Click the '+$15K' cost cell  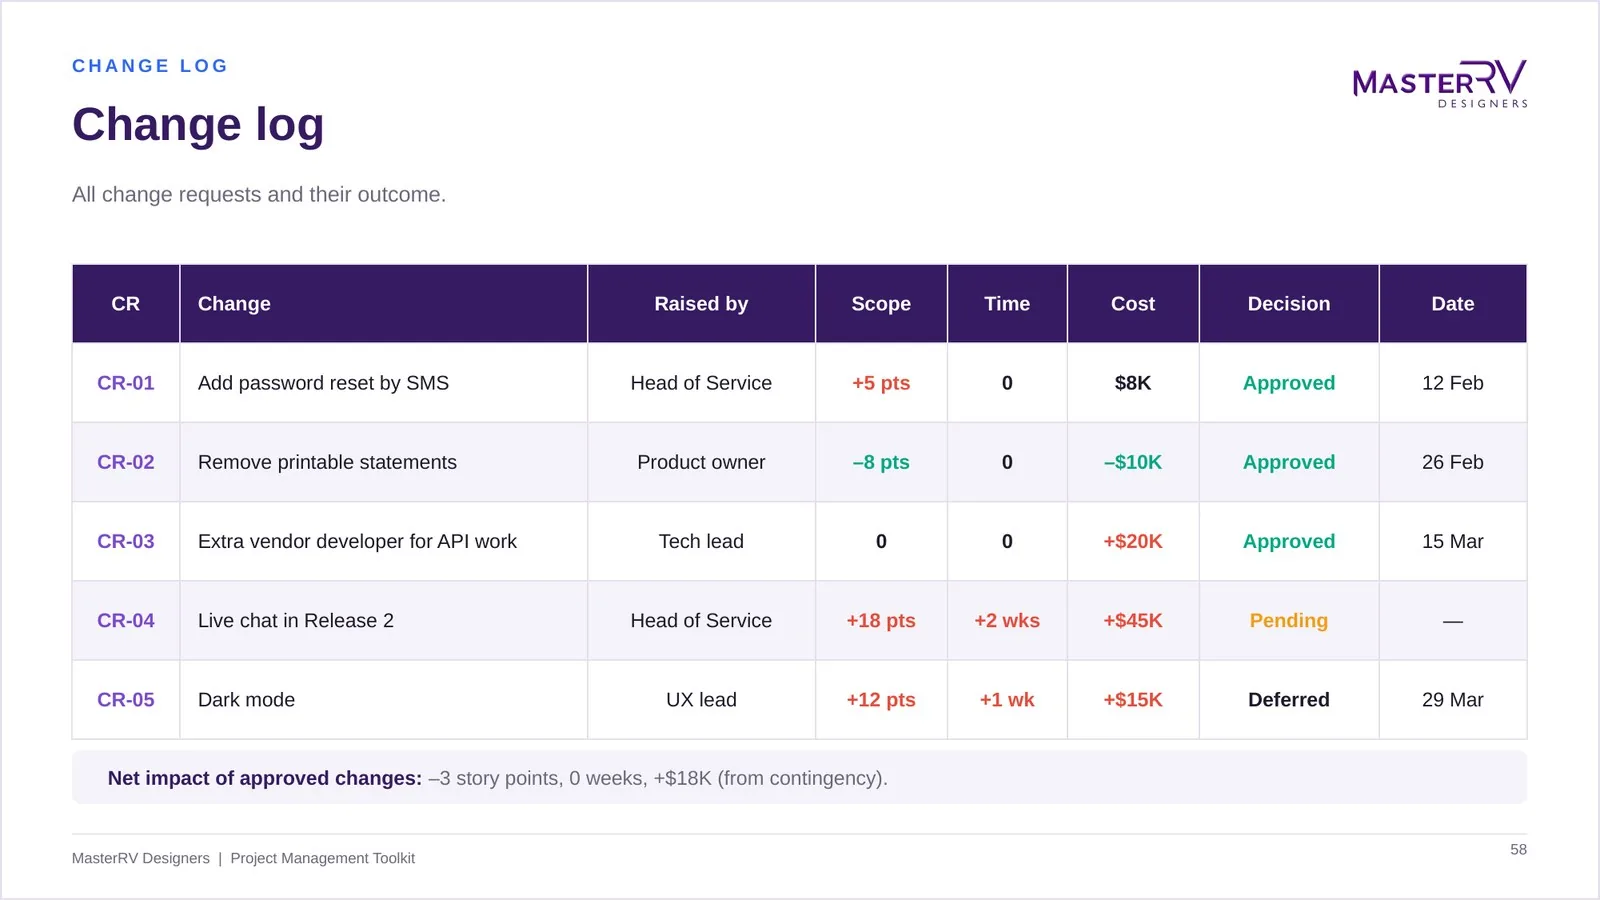[1133, 700]
